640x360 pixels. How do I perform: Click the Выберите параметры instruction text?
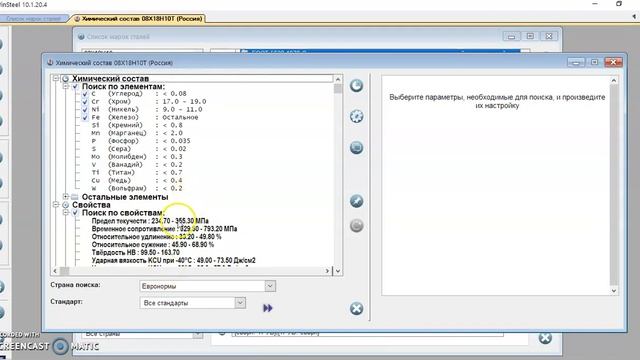[x=497, y=101]
